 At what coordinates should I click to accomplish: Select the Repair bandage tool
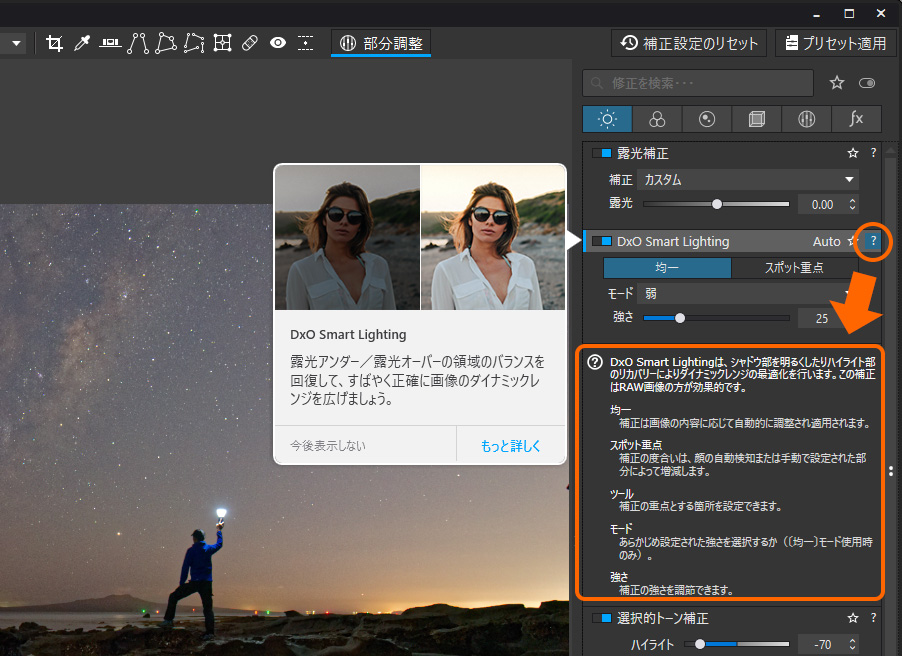tap(250, 43)
